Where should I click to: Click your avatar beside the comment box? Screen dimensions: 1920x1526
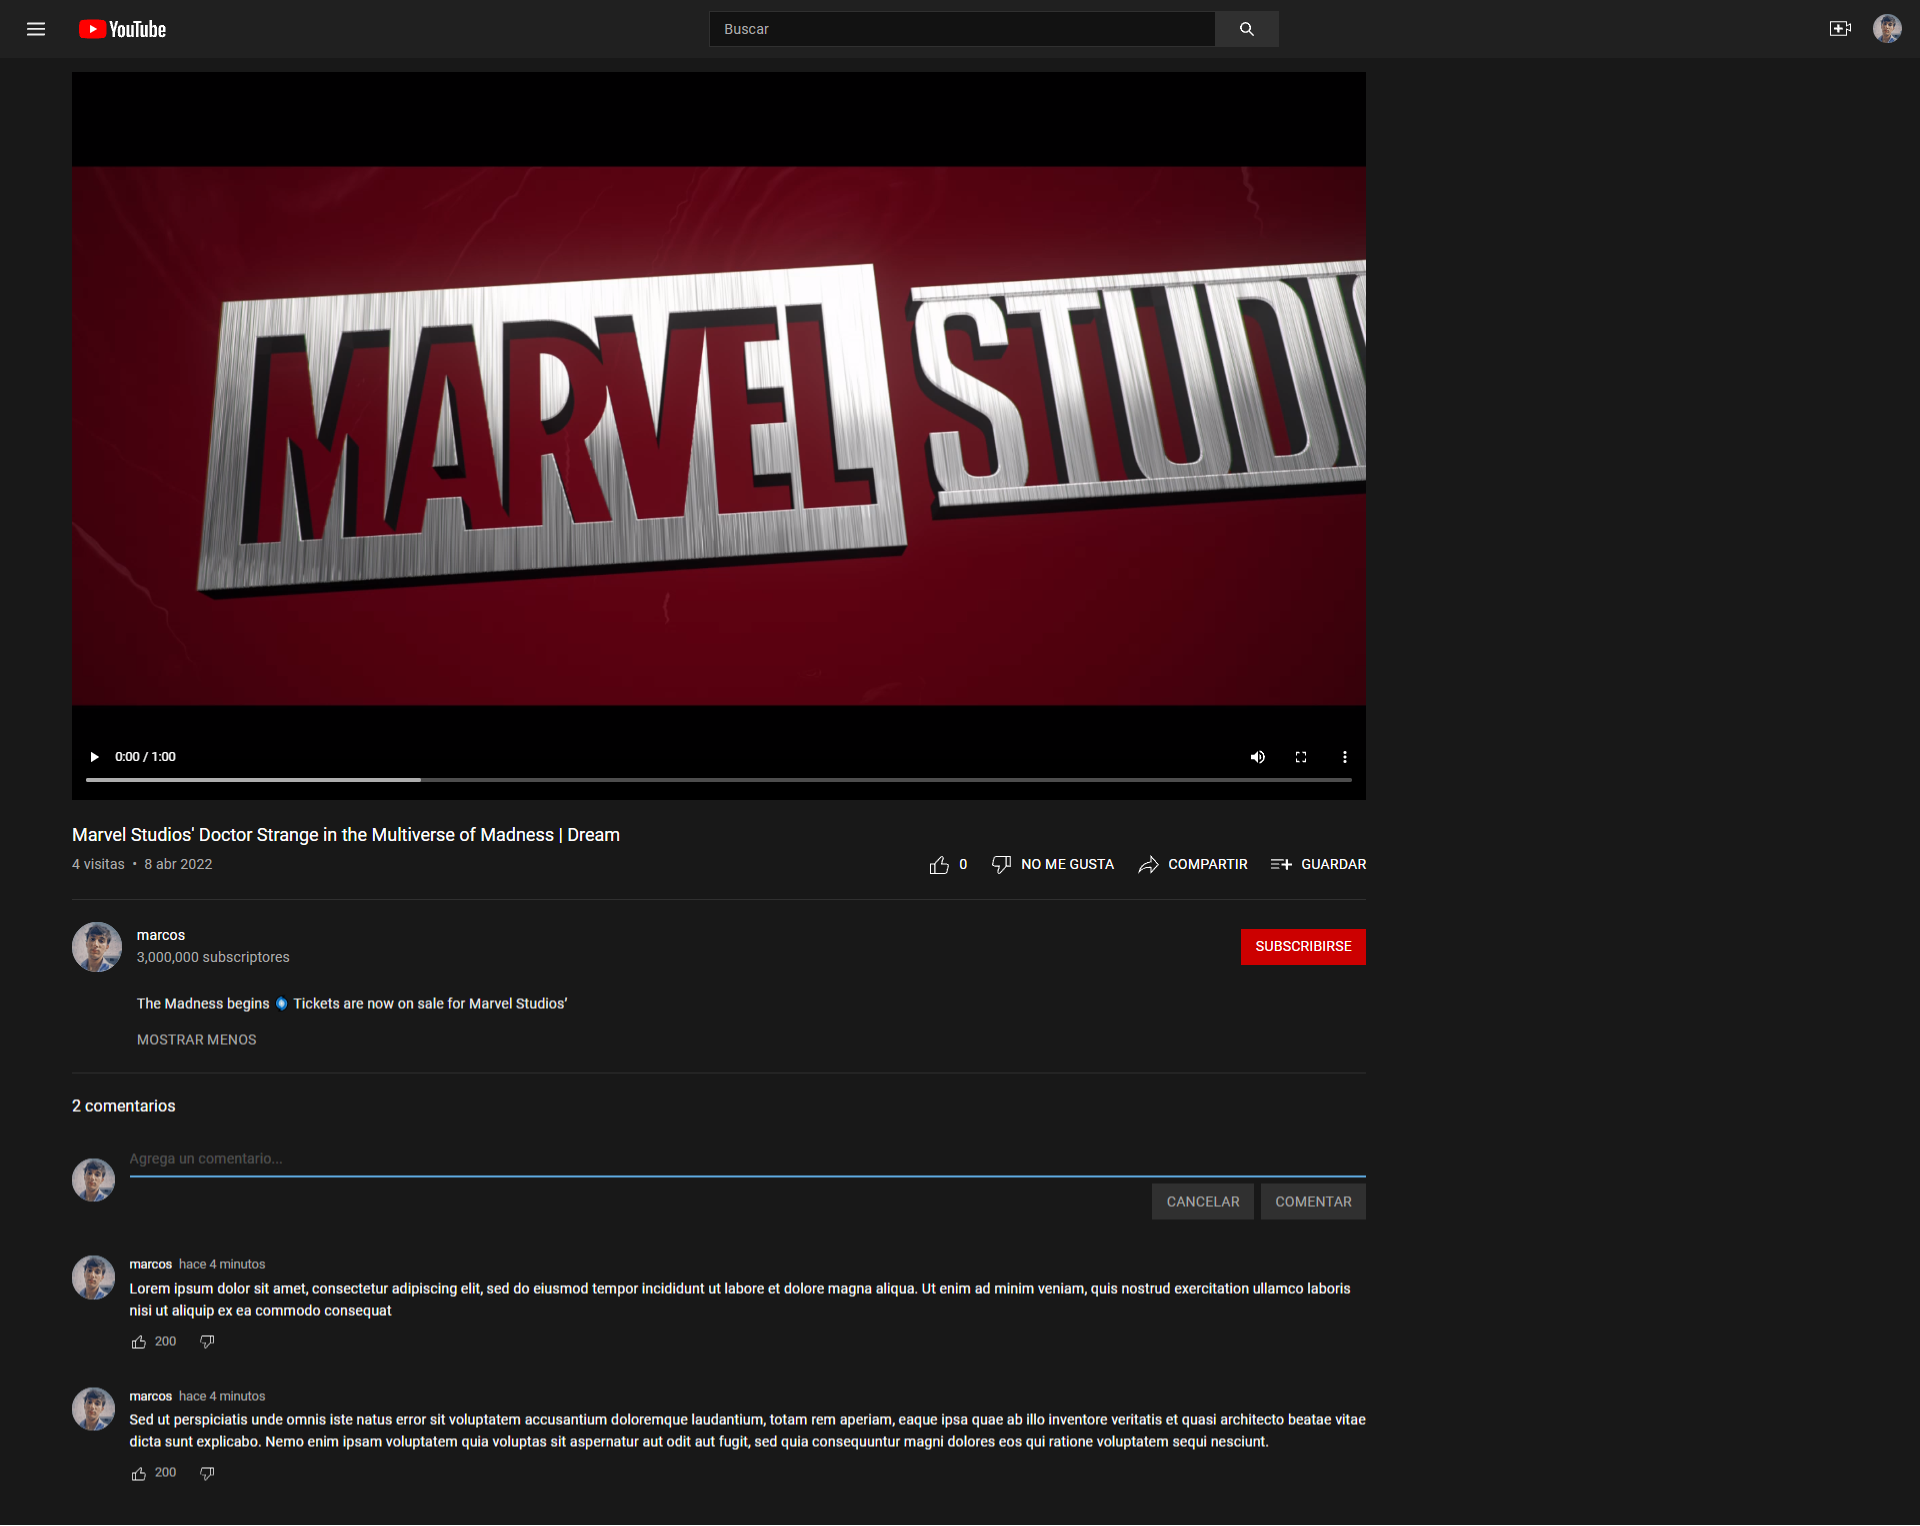point(94,1180)
